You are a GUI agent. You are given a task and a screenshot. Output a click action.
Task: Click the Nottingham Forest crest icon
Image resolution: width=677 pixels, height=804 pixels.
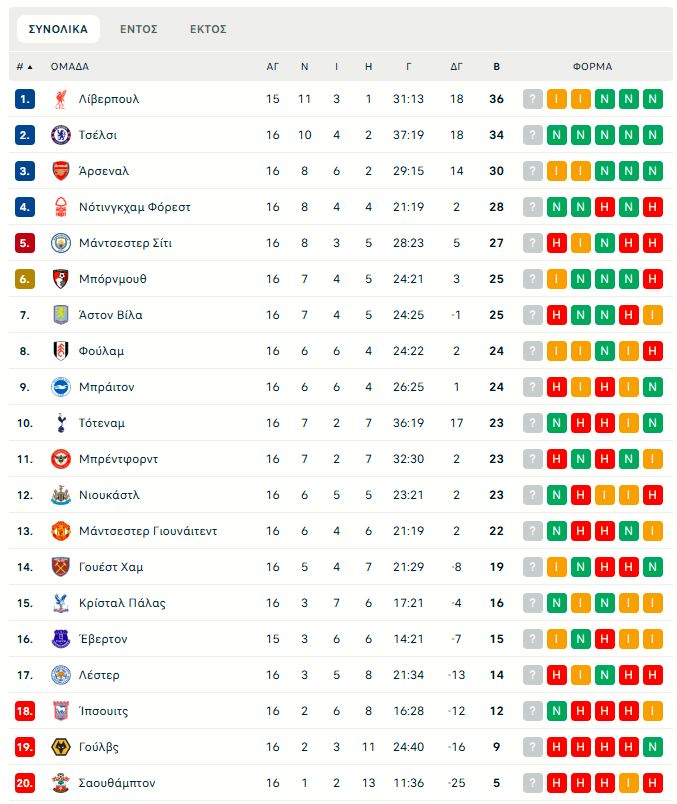tap(60, 207)
